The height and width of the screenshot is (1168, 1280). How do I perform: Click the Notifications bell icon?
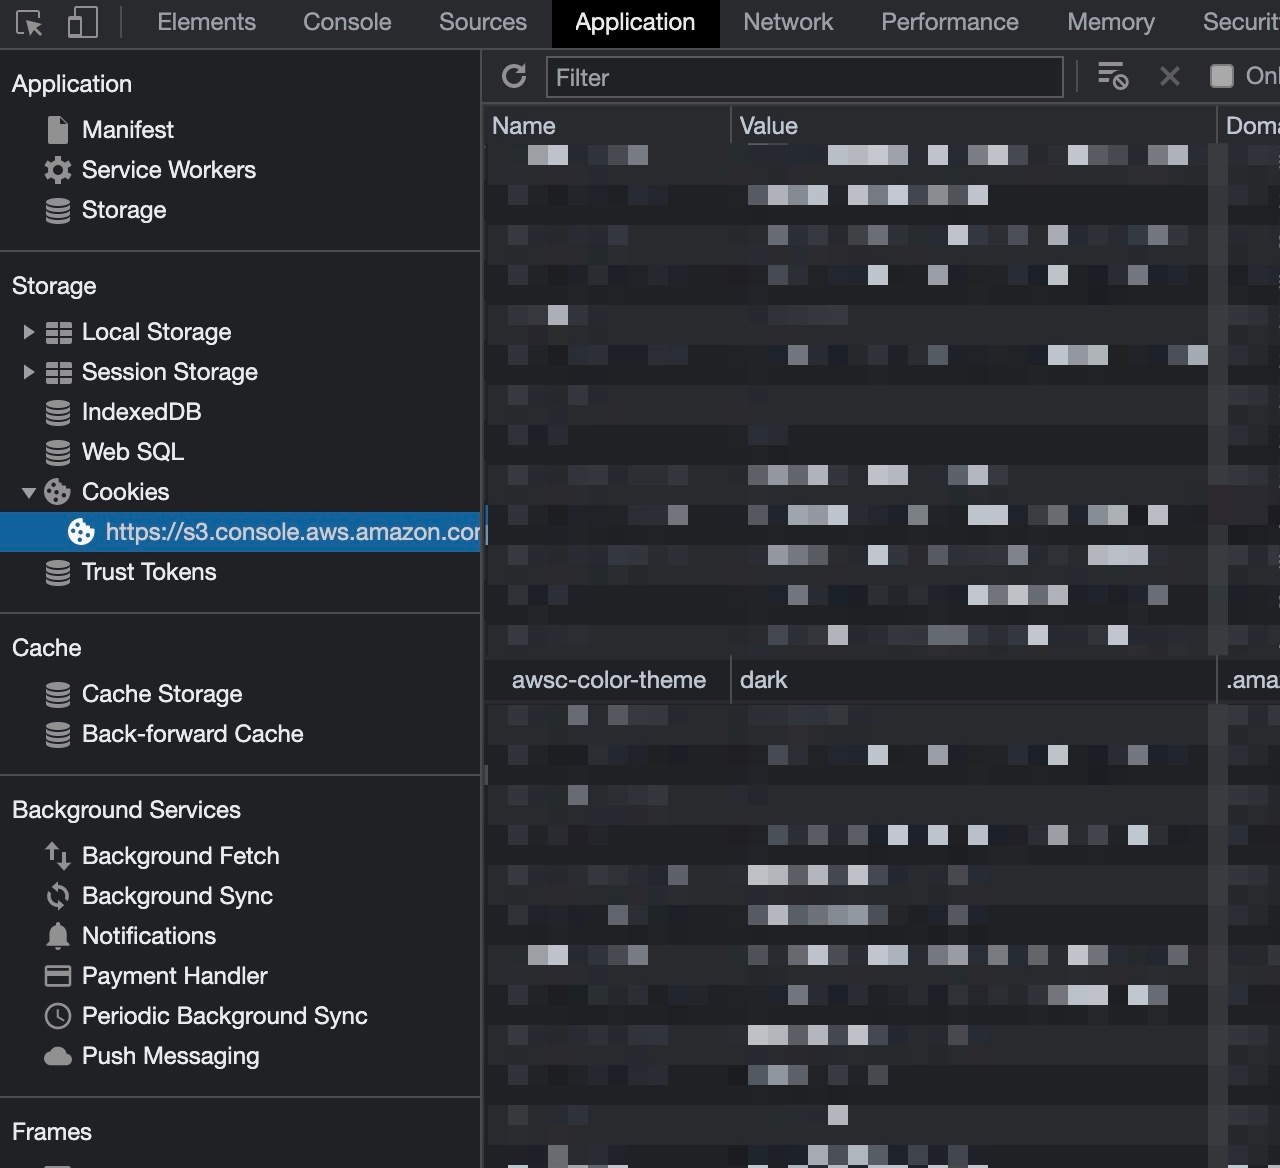point(58,936)
